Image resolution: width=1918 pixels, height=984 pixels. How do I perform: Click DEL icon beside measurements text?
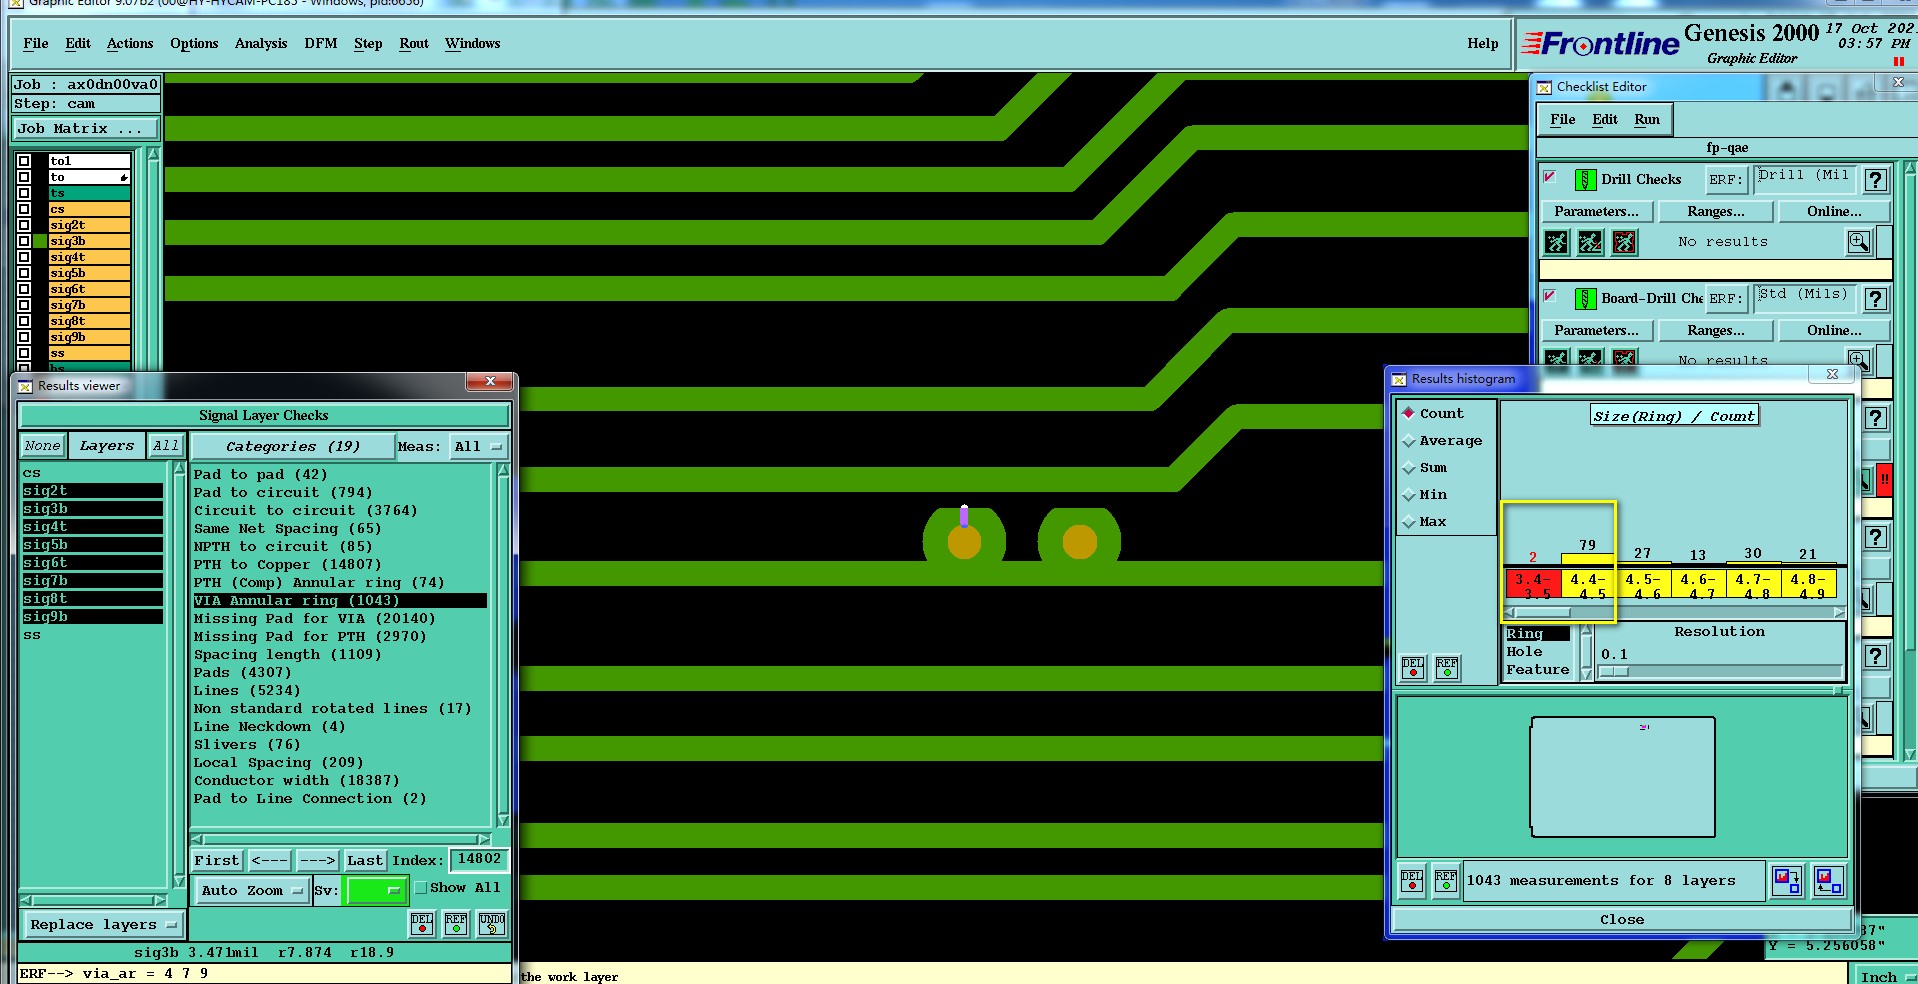click(1411, 881)
